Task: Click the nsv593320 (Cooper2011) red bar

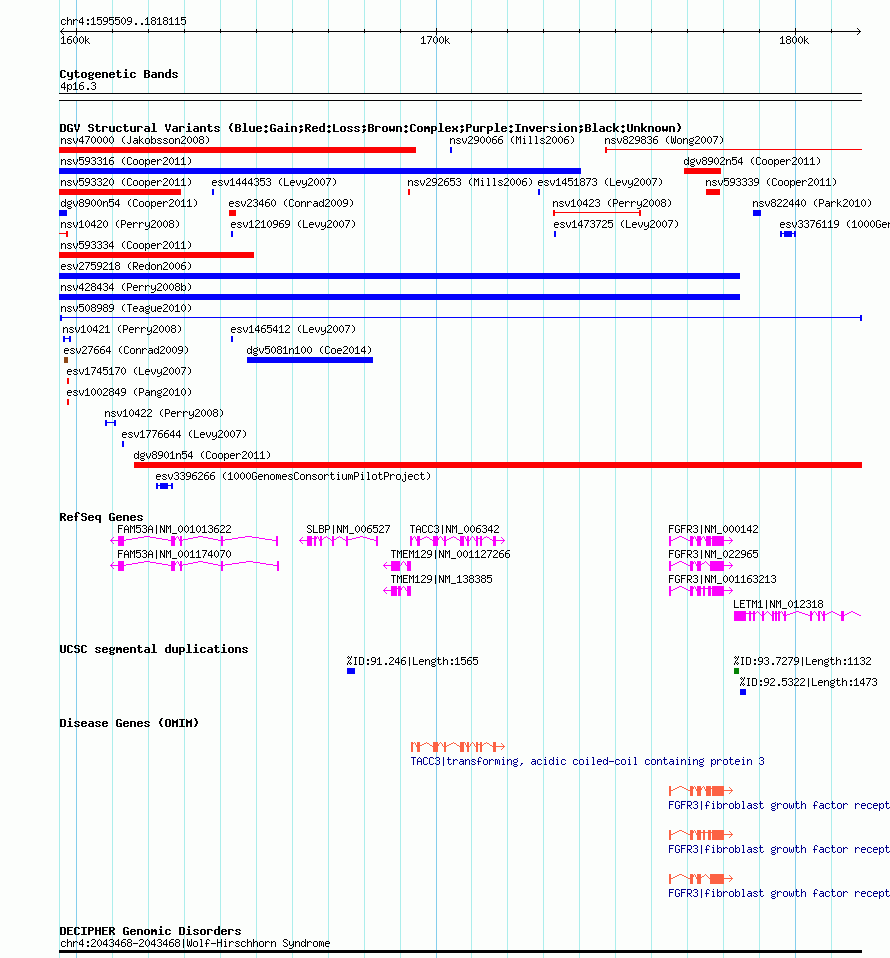Action: 120,192
